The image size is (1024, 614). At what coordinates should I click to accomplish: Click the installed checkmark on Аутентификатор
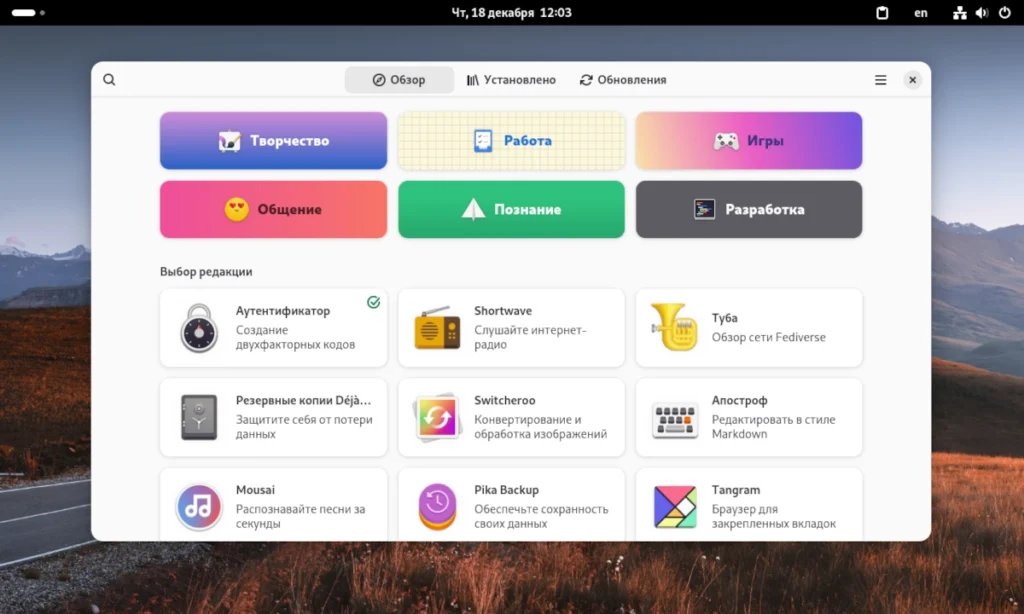pos(374,302)
